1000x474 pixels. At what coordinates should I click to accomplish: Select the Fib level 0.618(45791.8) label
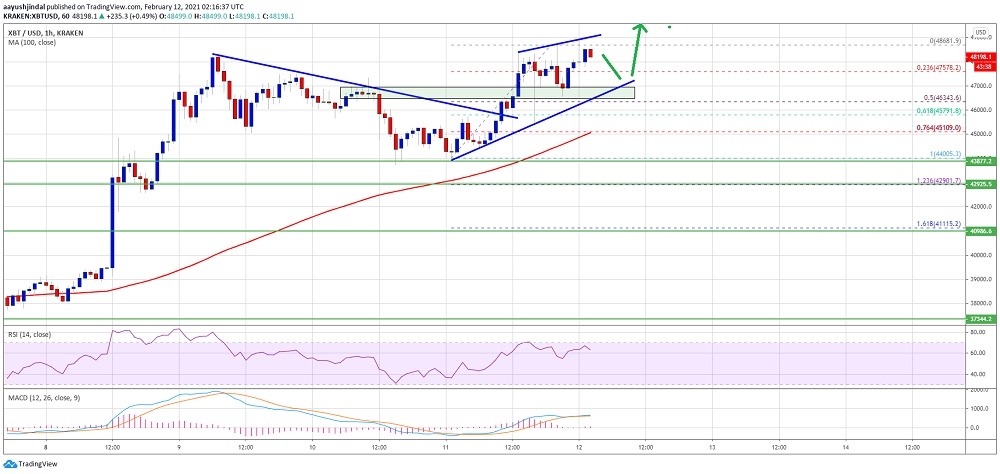coord(940,111)
